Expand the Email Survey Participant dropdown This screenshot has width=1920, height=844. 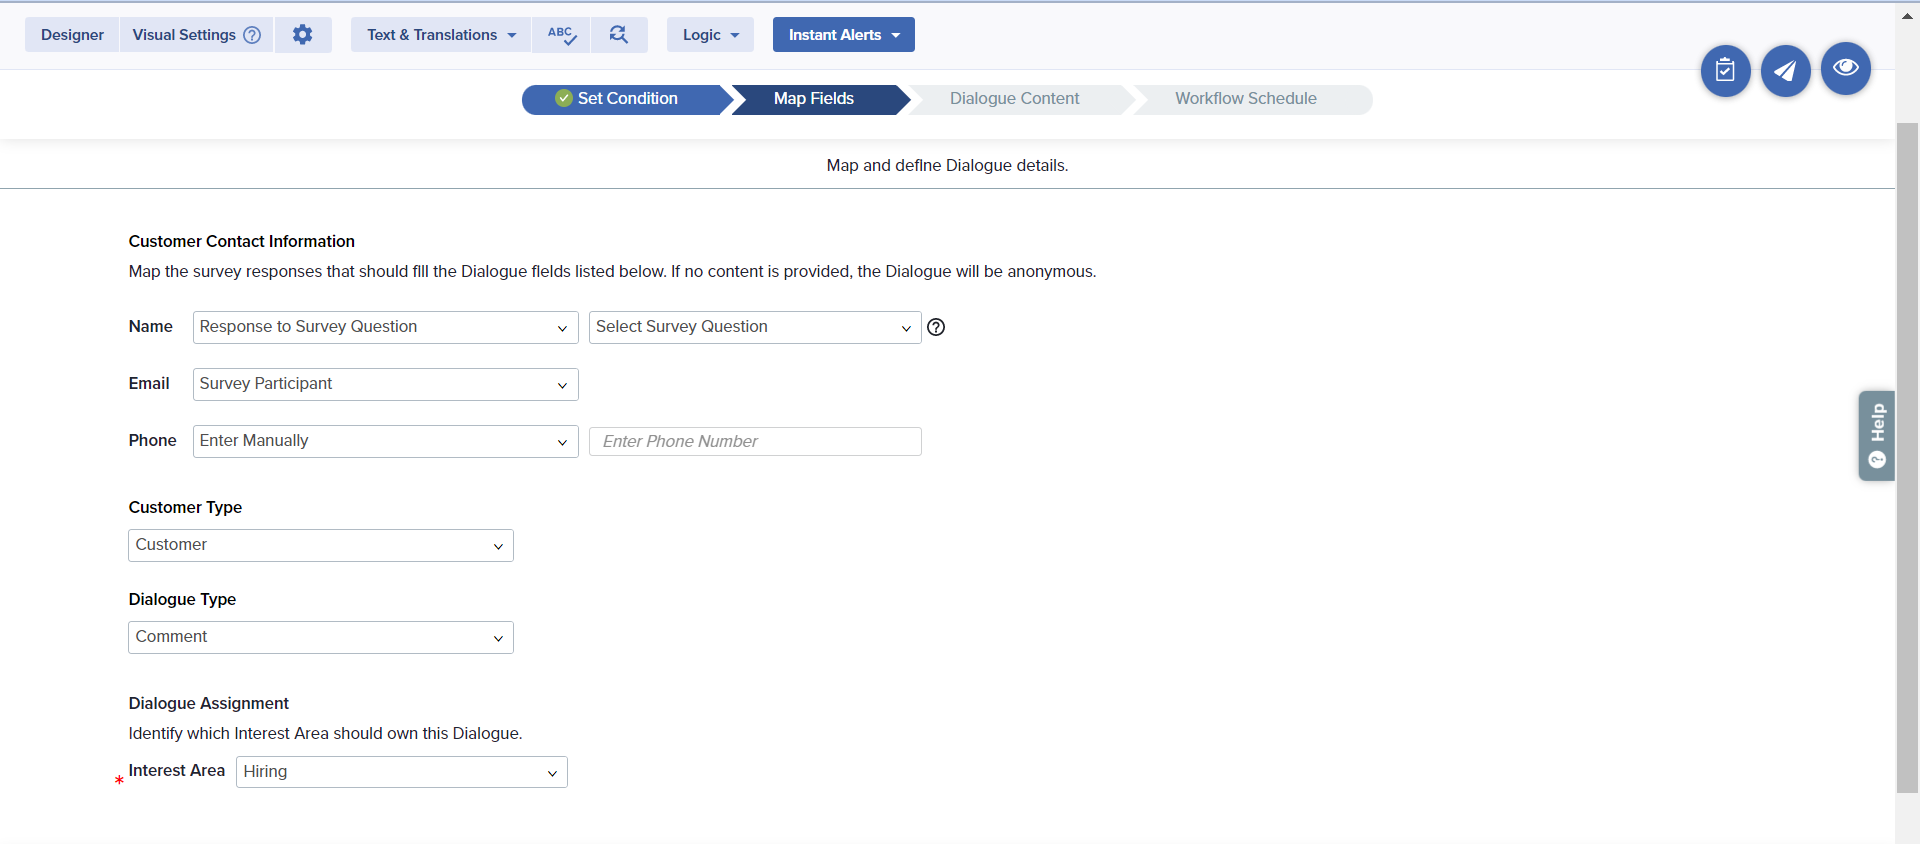pyautogui.click(x=385, y=384)
